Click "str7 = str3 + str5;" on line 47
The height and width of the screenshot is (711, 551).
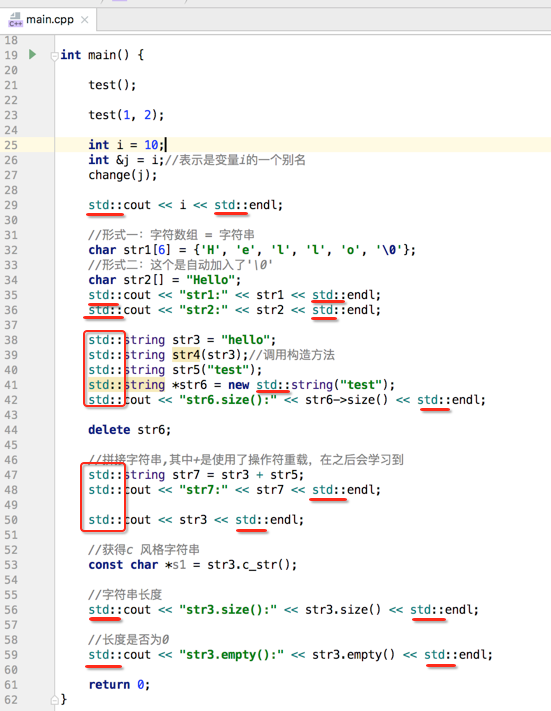coord(238,475)
